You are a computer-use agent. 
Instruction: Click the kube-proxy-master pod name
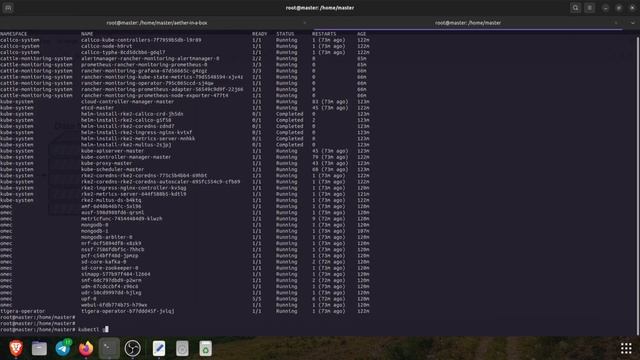click(x=107, y=163)
